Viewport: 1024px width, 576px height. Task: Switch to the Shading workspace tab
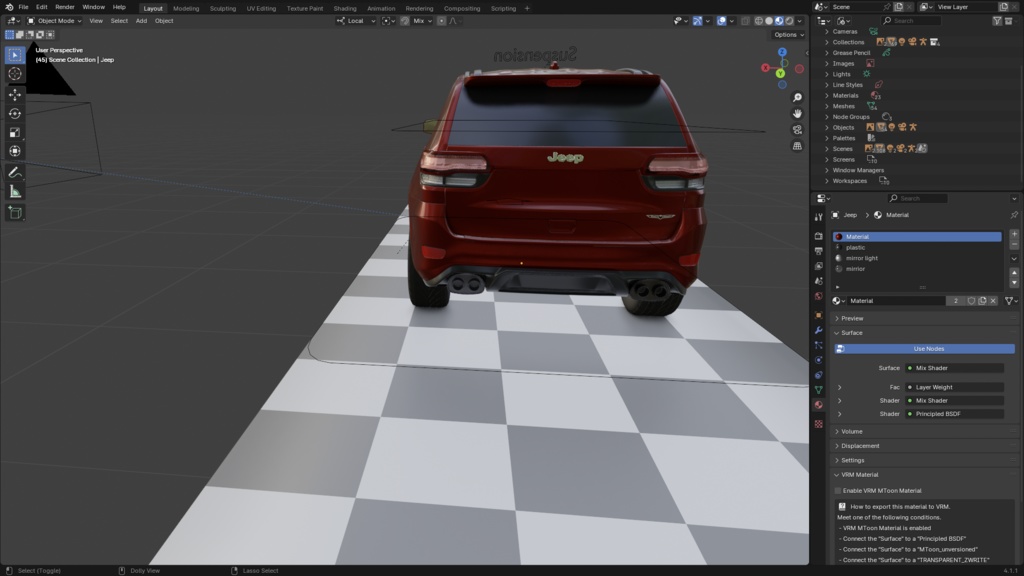tap(345, 8)
